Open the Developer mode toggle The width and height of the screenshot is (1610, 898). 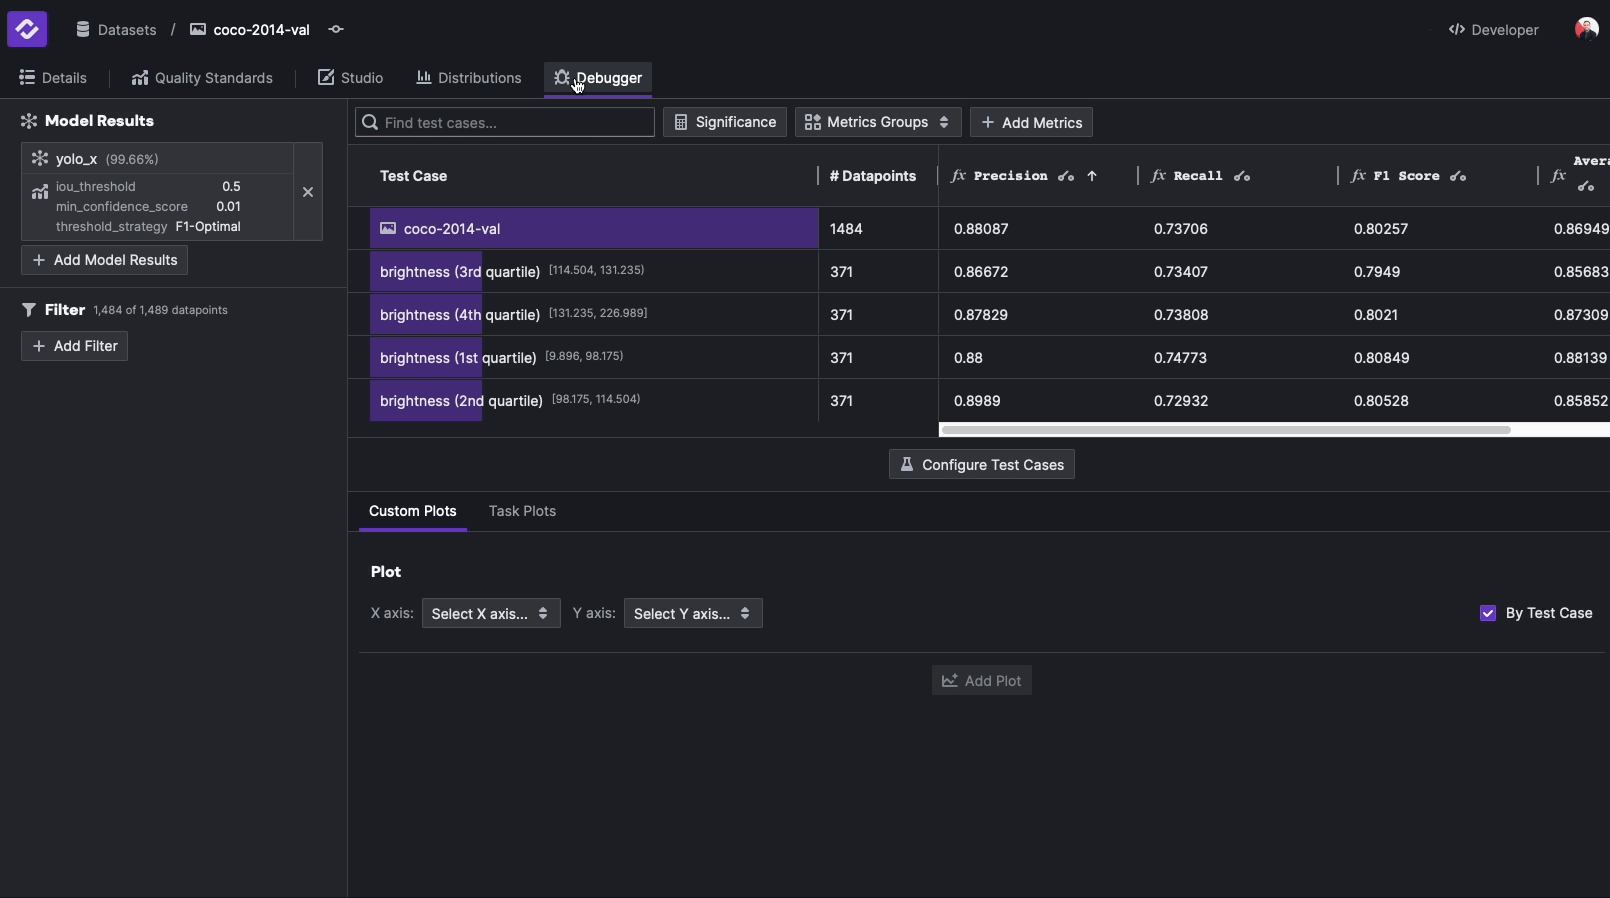(x=1493, y=30)
